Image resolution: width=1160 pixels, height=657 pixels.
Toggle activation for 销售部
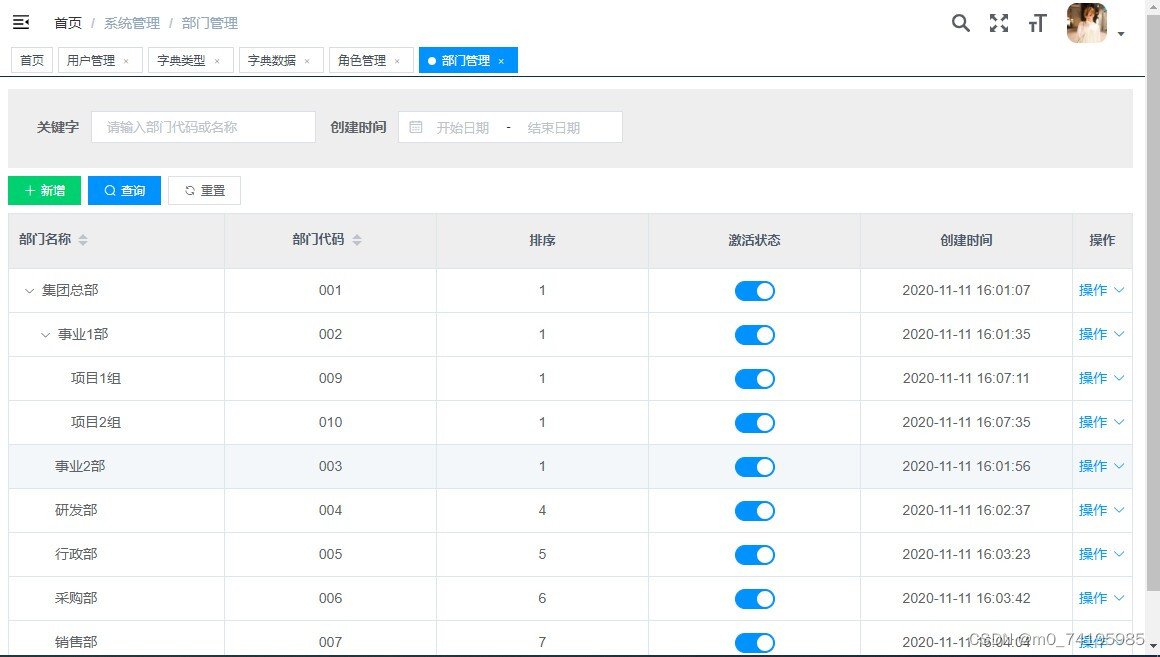click(x=755, y=642)
